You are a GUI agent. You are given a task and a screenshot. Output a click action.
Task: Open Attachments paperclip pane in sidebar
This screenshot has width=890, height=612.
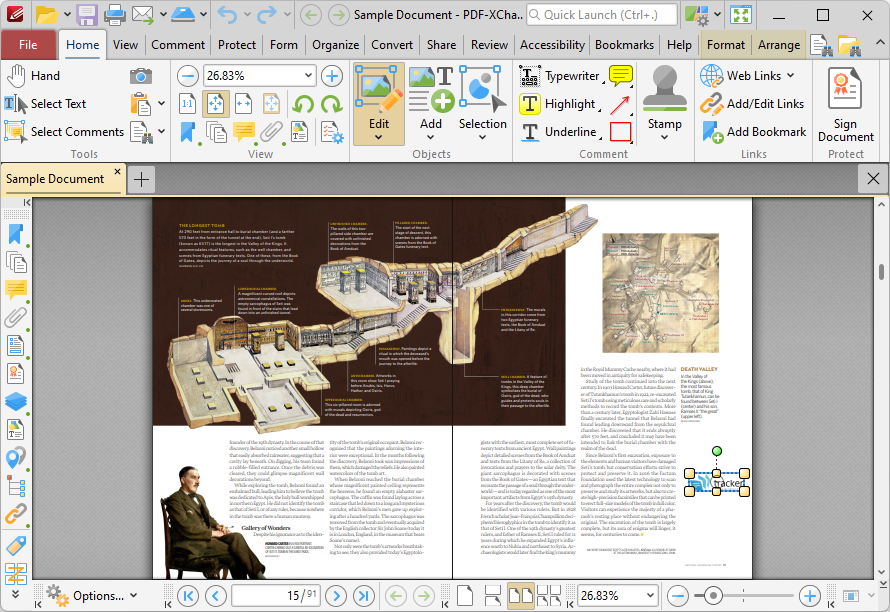pyautogui.click(x=15, y=317)
